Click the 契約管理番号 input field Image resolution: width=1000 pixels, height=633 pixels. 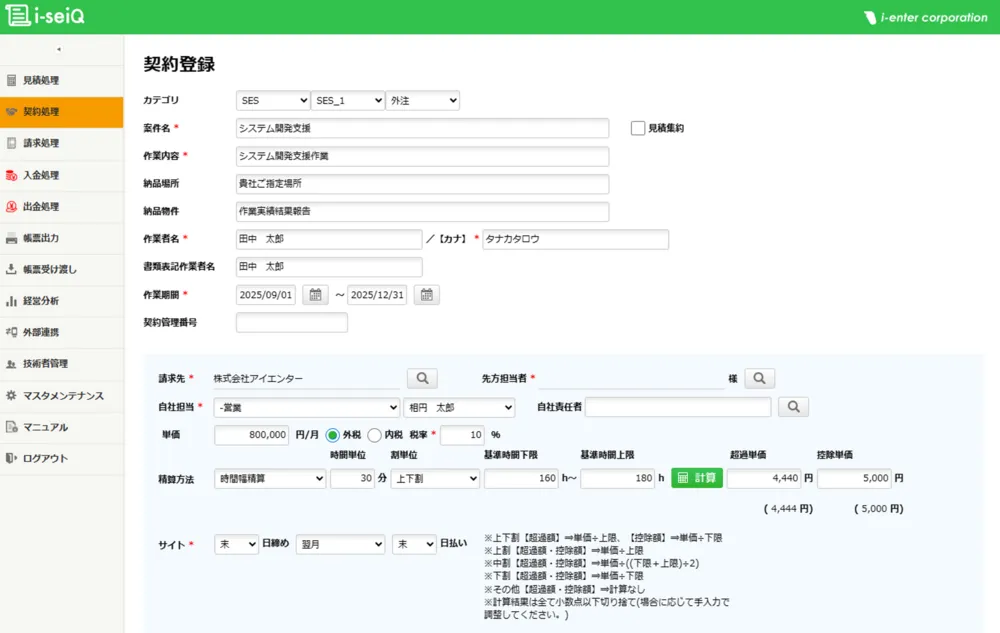pyautogui.click(x=290, y=322)
